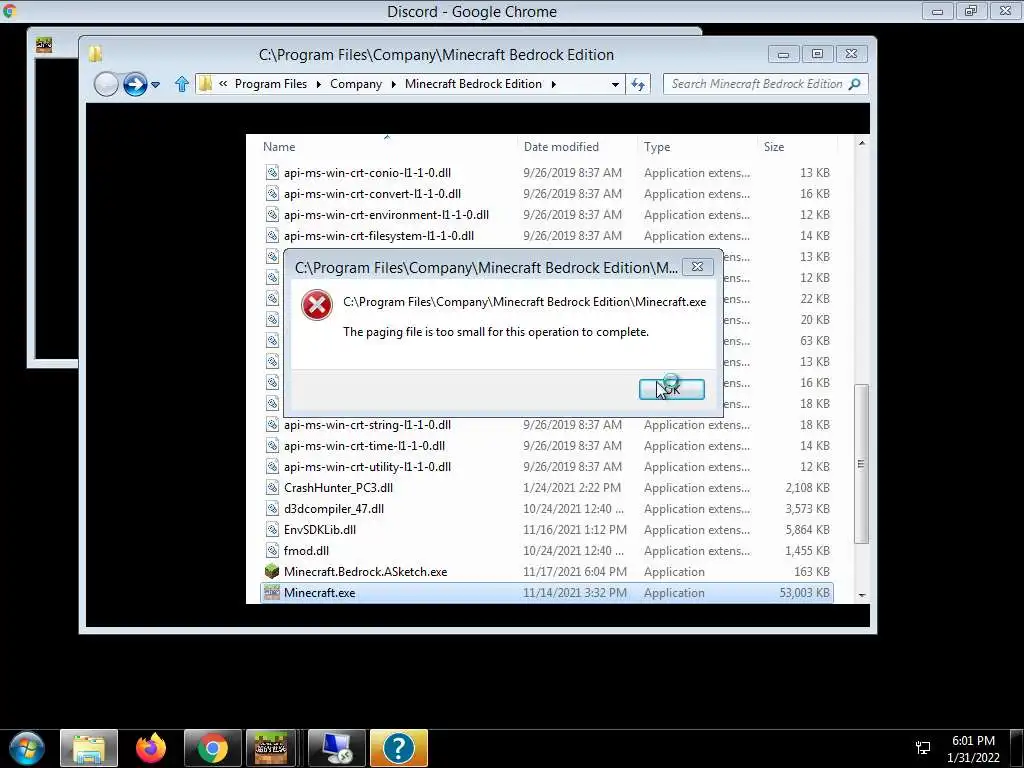The image size is (1024, 768).
Task: Click the DLL icon of CrashHunter_PC3.dll
Action: click(272, 488)
